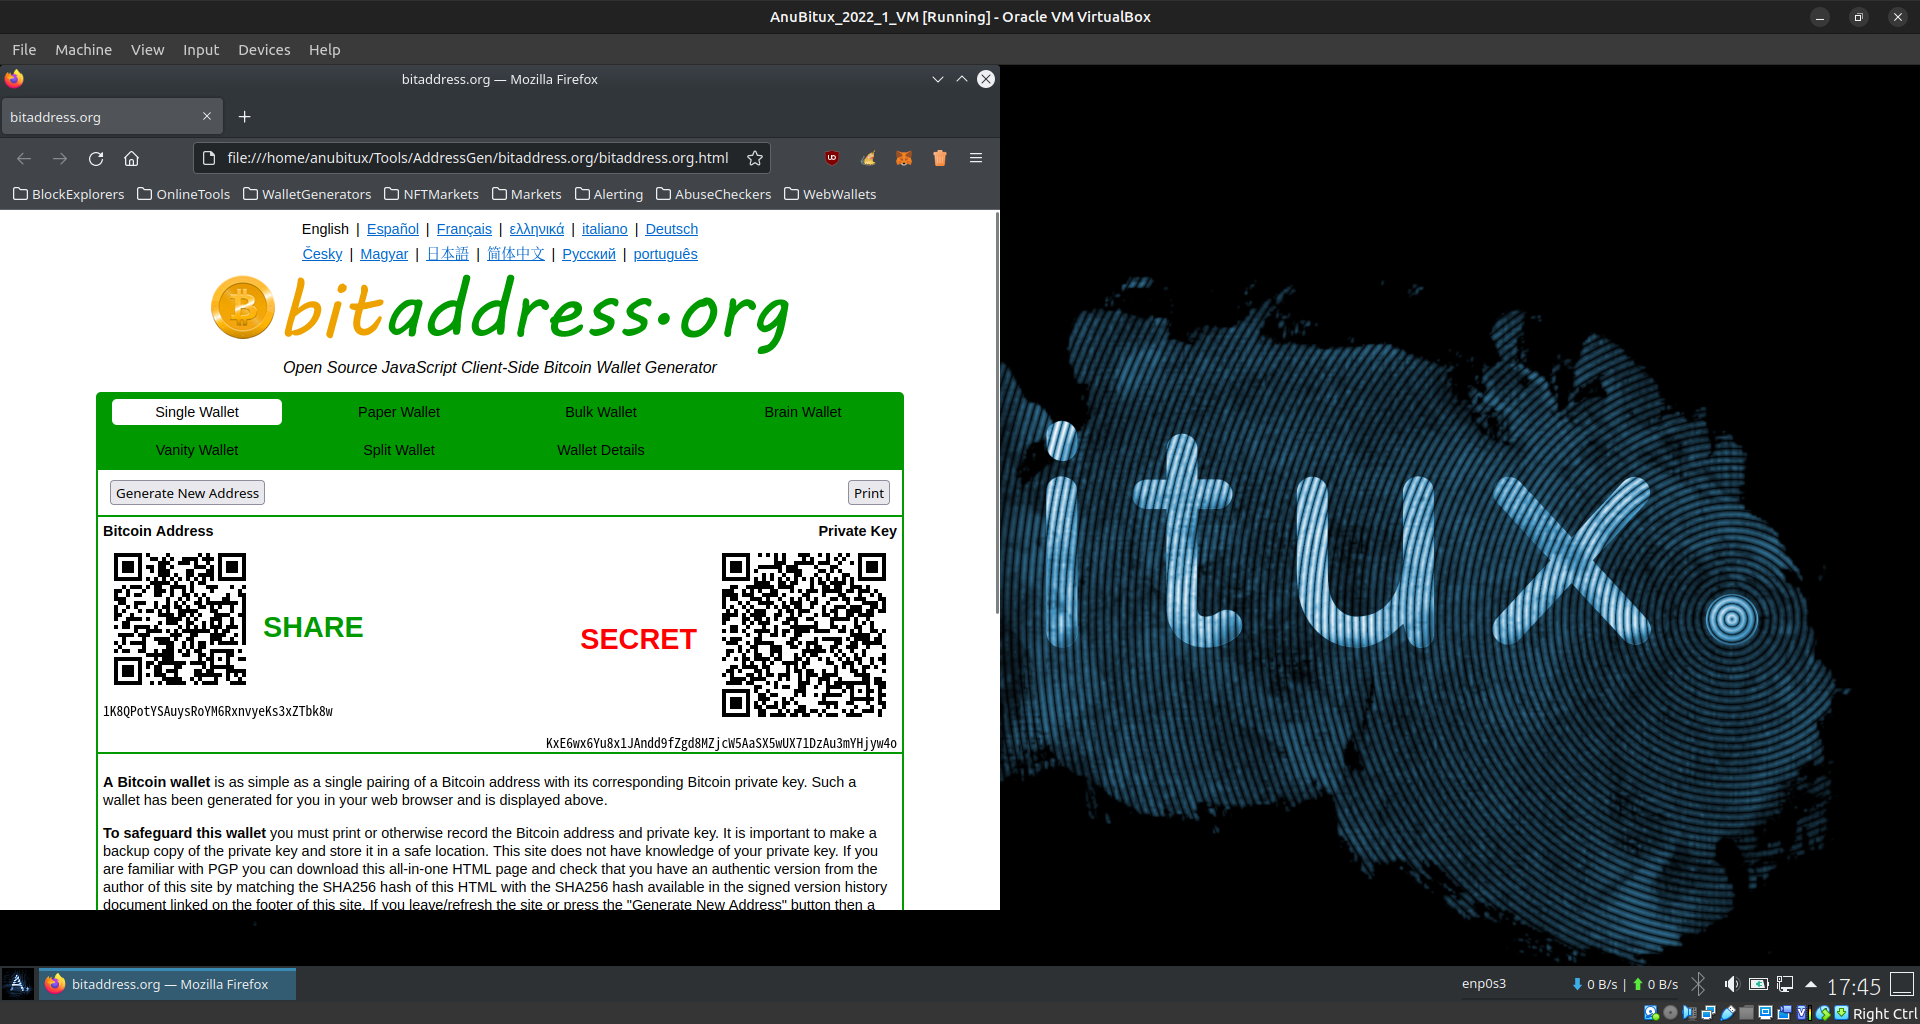The image size is (1920, 1024).
Task: Open the WalletGenerators bookmark folder
Action: (x=307, y=194)
